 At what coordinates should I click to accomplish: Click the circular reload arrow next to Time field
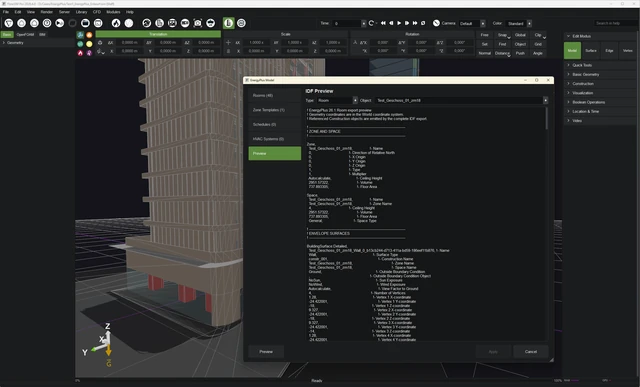click(x=371, y=23)
